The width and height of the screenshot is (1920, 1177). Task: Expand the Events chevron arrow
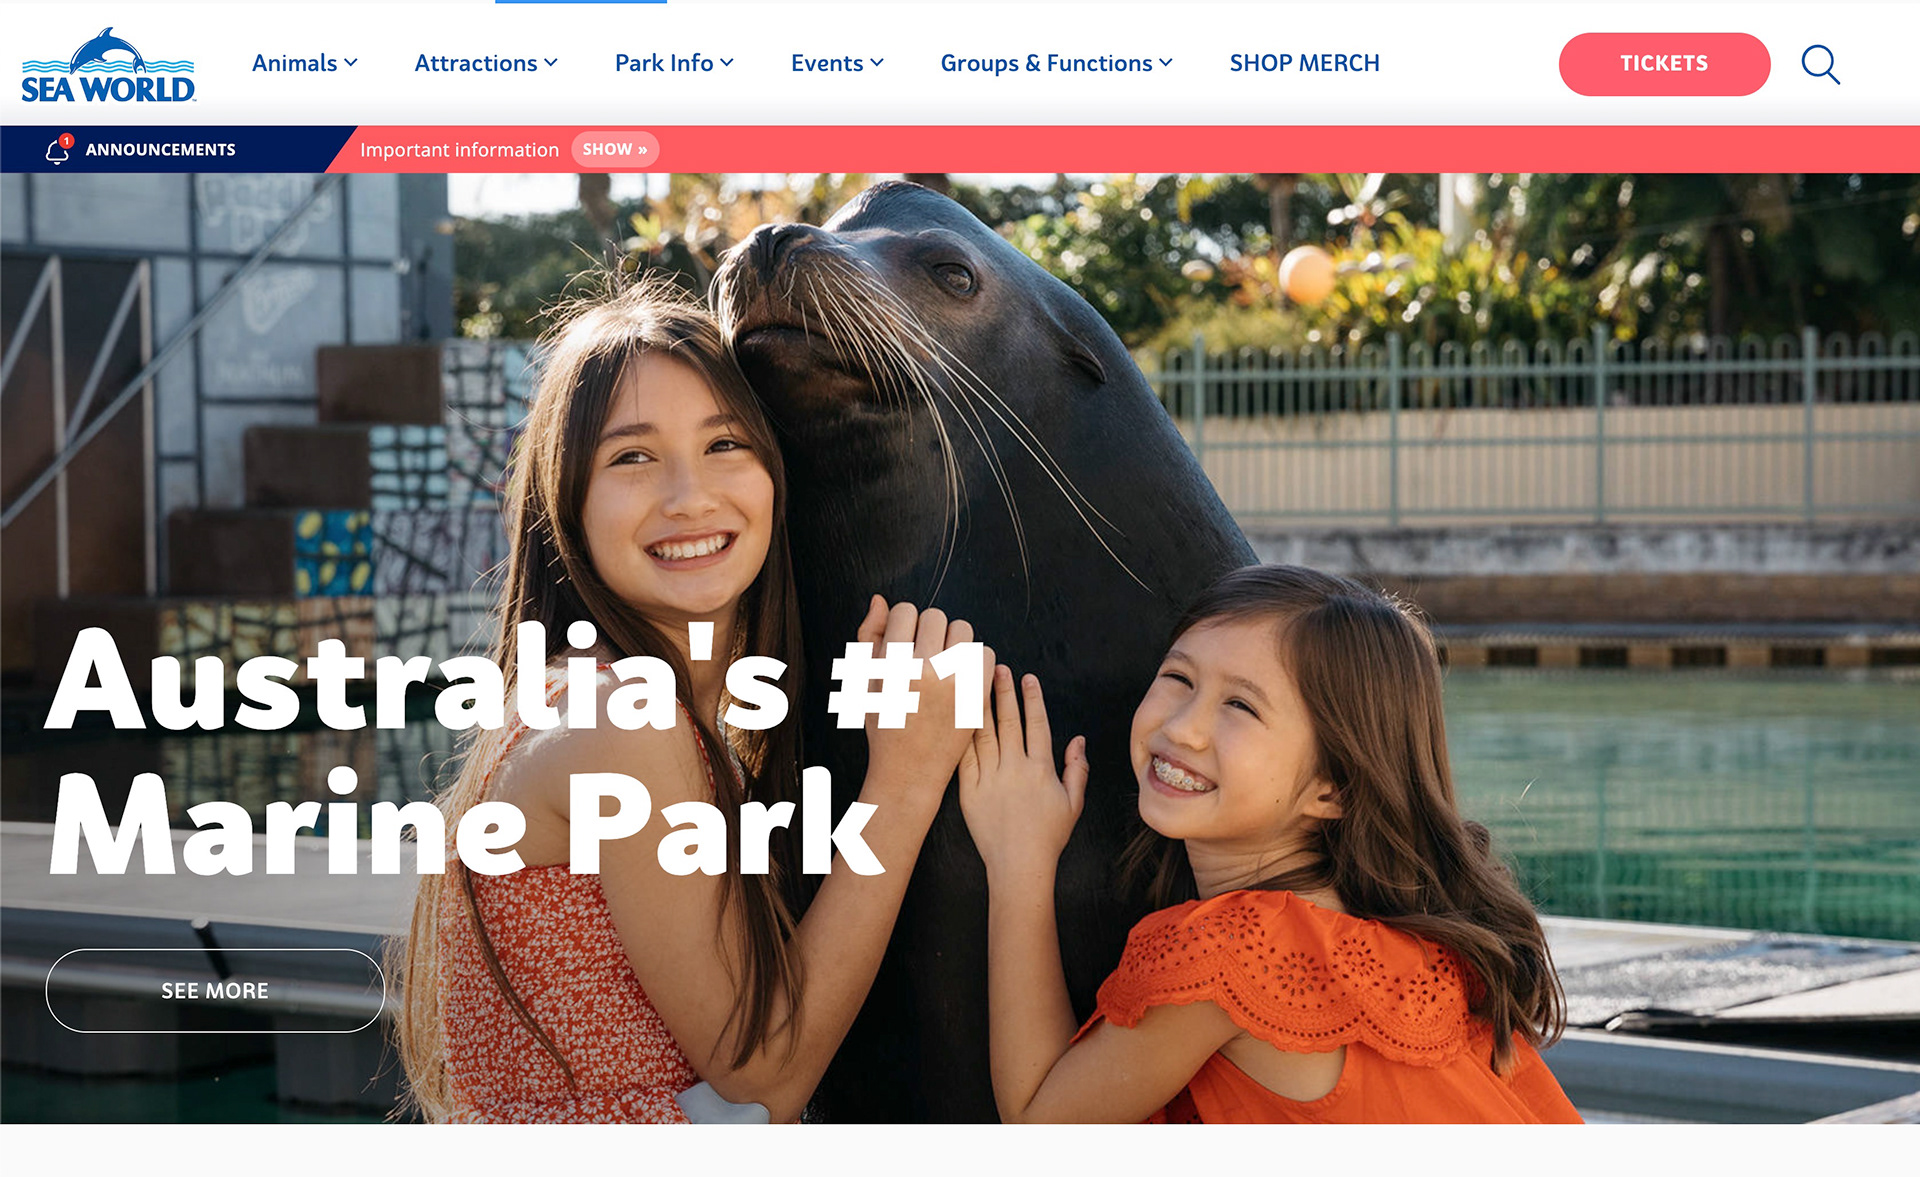click(x=877, y=63)
